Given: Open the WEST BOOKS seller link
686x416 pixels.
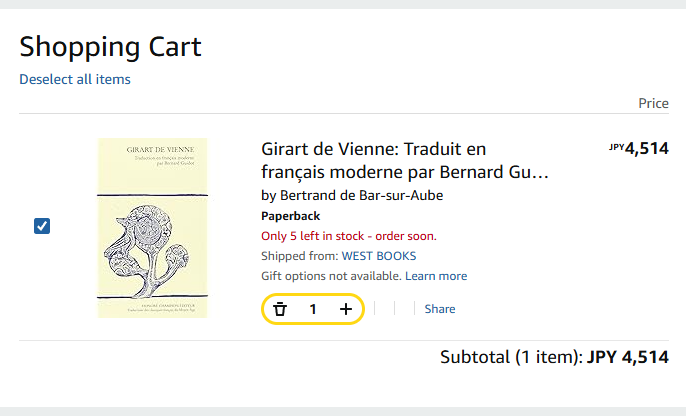Looking at the screenshot, I should pyautogui.click(x=379, y=256).
